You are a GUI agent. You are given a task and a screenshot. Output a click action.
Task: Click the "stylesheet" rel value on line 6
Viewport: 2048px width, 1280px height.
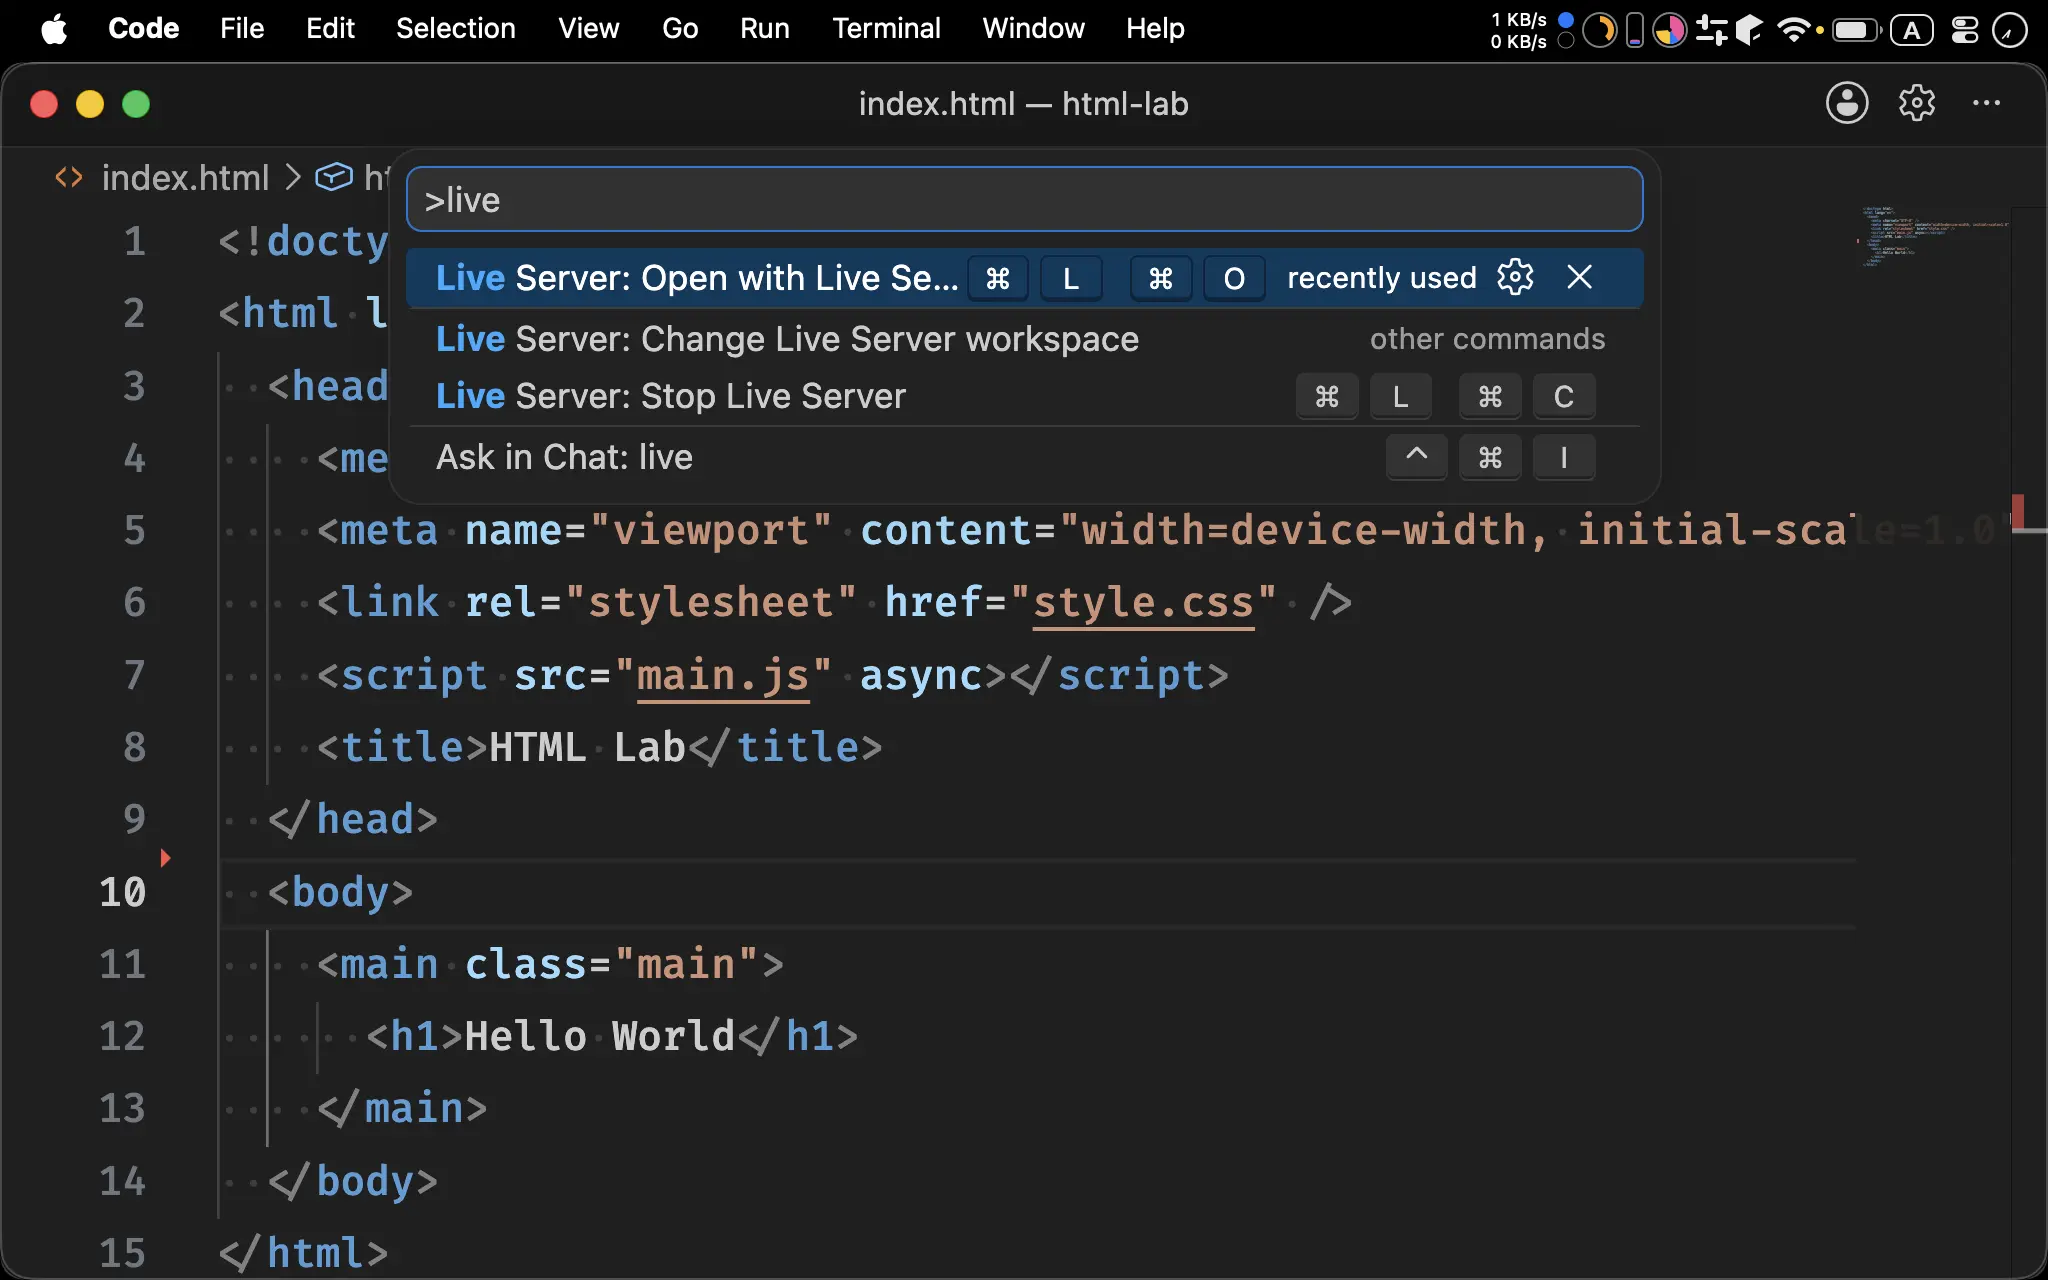pos(711,603)
